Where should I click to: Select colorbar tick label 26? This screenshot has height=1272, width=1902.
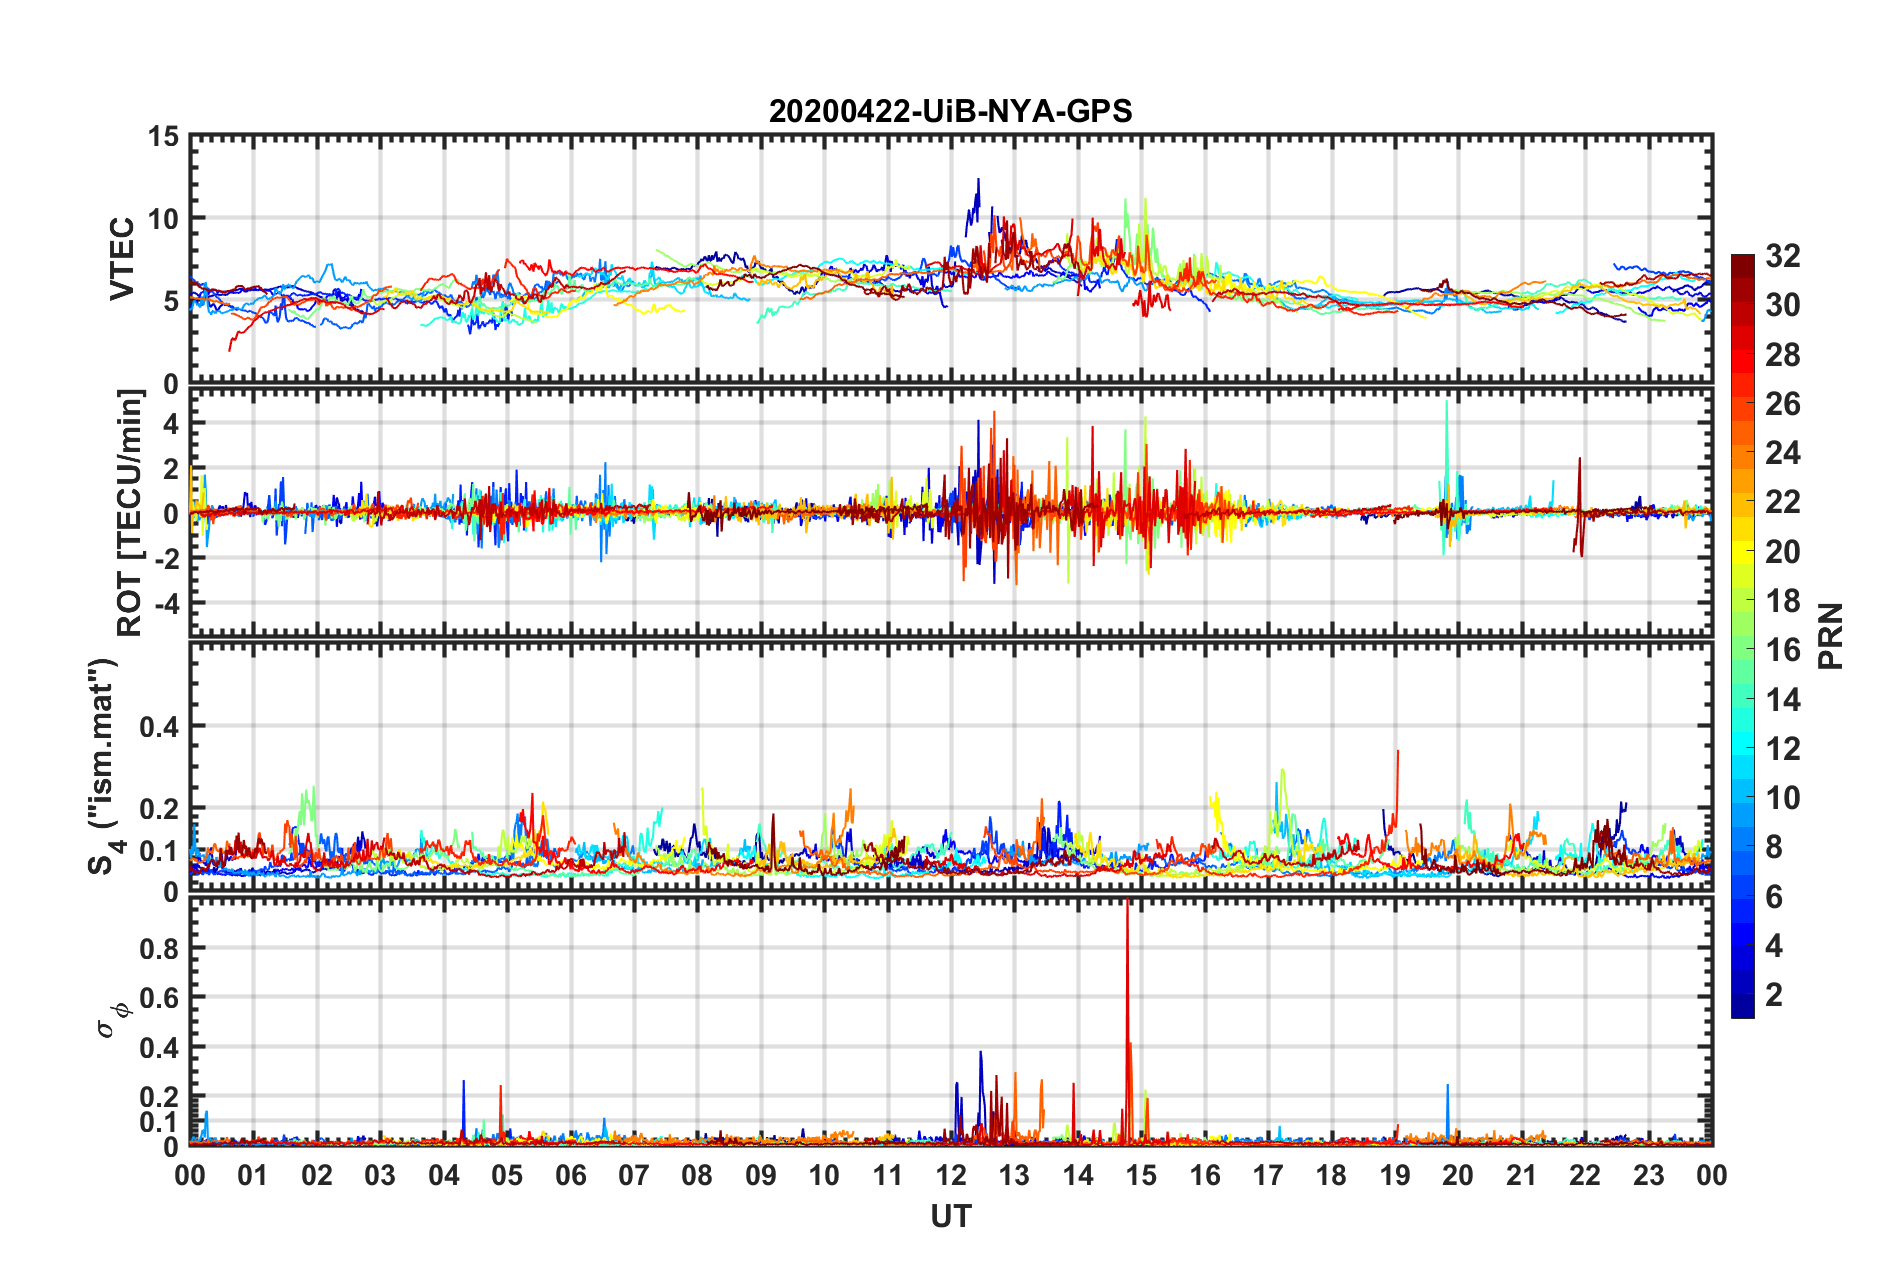point(1783,404)
